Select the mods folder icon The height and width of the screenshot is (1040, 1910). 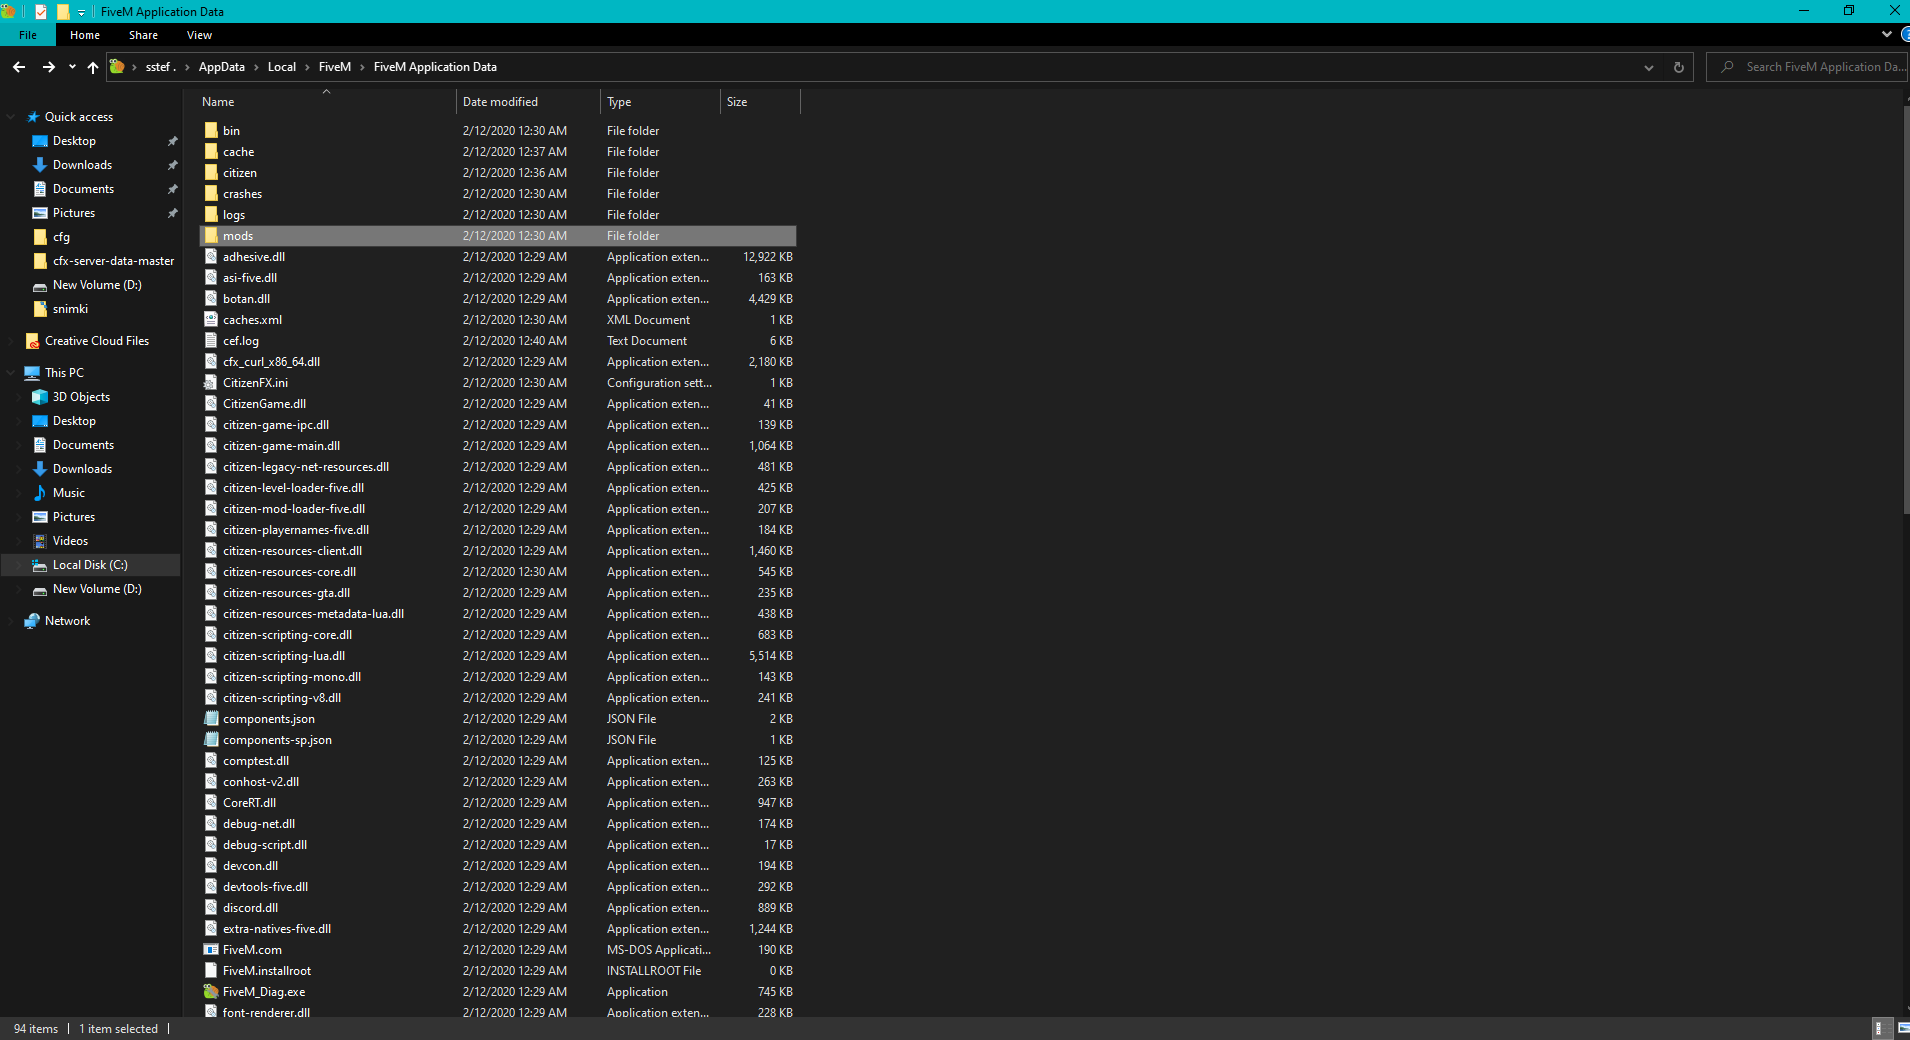click(211, 236)
